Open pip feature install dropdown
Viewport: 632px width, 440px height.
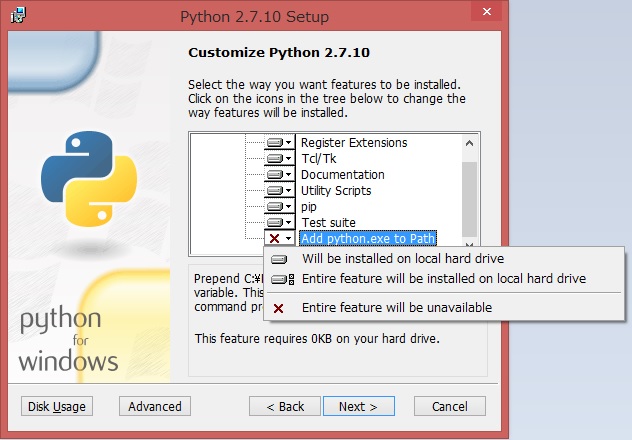(280, 206)
